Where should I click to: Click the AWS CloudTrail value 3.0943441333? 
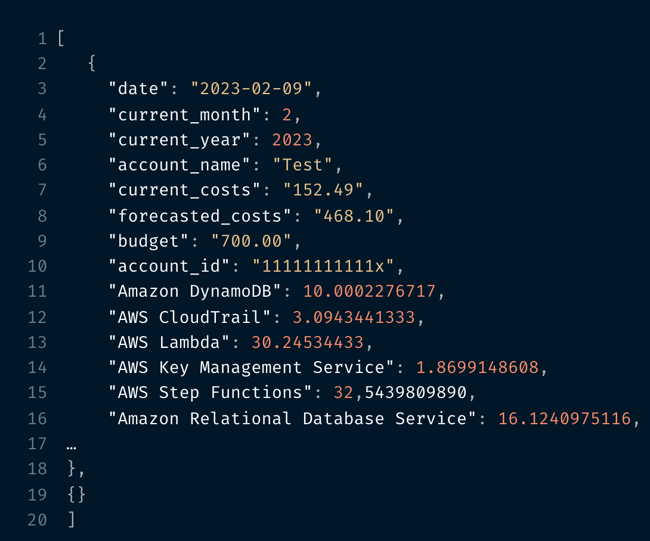coord(354,317)
